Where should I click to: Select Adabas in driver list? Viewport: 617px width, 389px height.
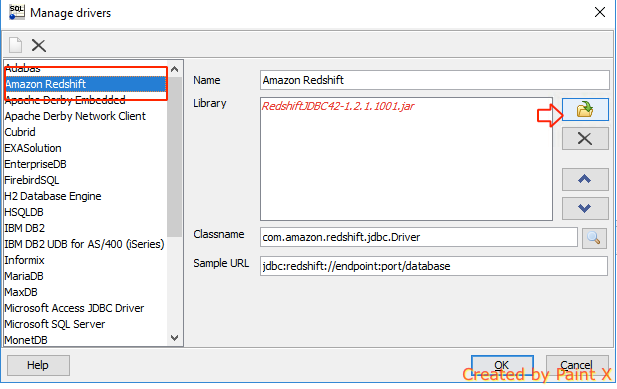pyautogui.click(x=85, y=68)
